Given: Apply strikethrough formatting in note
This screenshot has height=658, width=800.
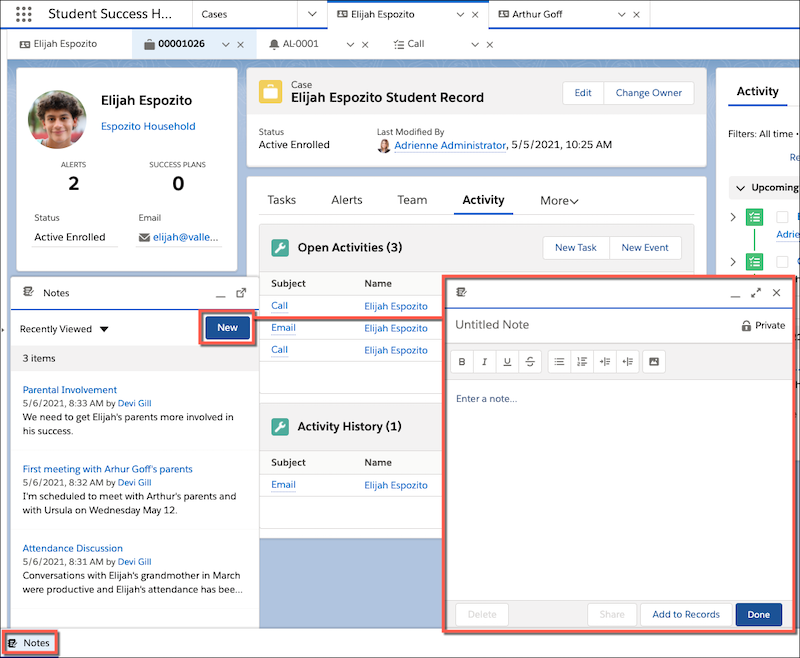Looking at the screenshot, I should [x=530, y=362].
